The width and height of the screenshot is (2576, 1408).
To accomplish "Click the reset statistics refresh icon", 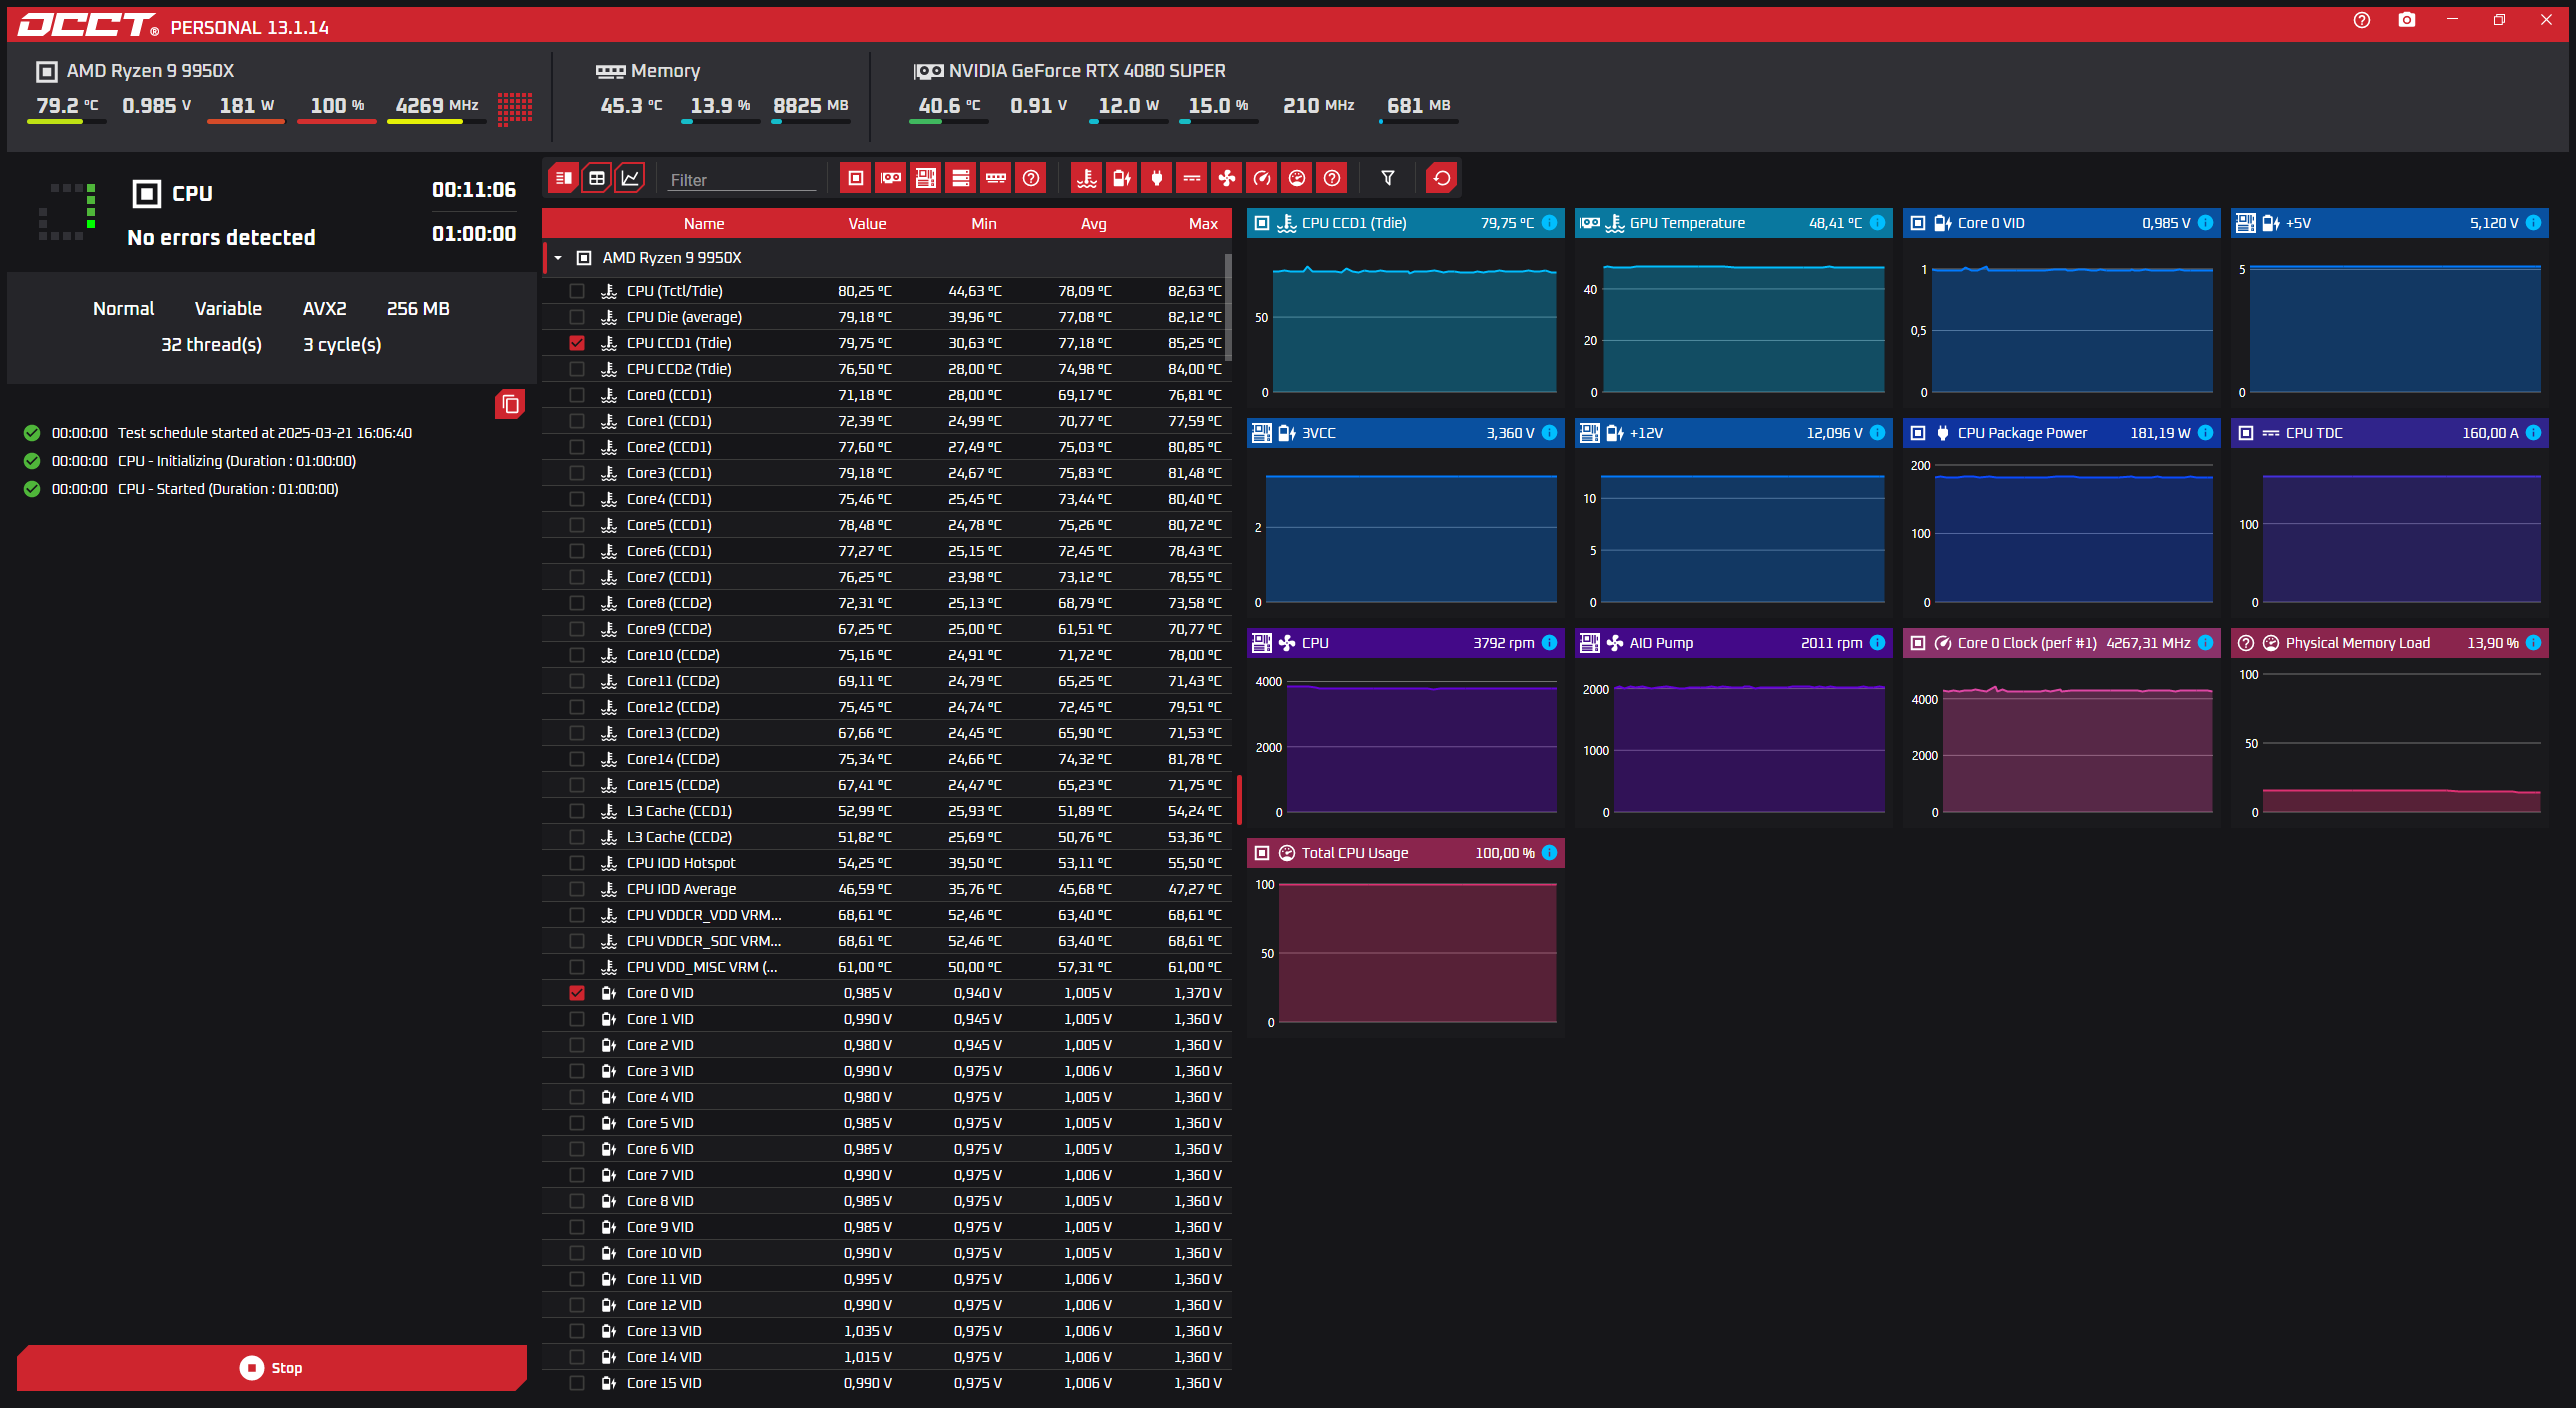I will [x=1441, y=178].
